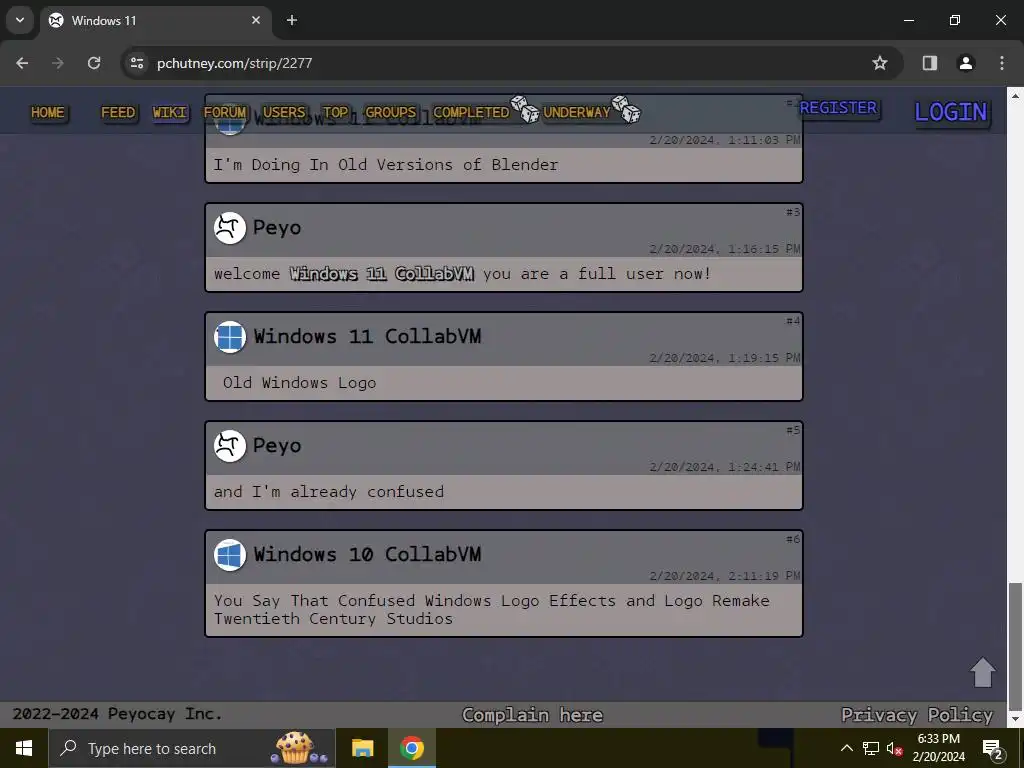Open the WIKI nav item

click(x=170, y=112)
